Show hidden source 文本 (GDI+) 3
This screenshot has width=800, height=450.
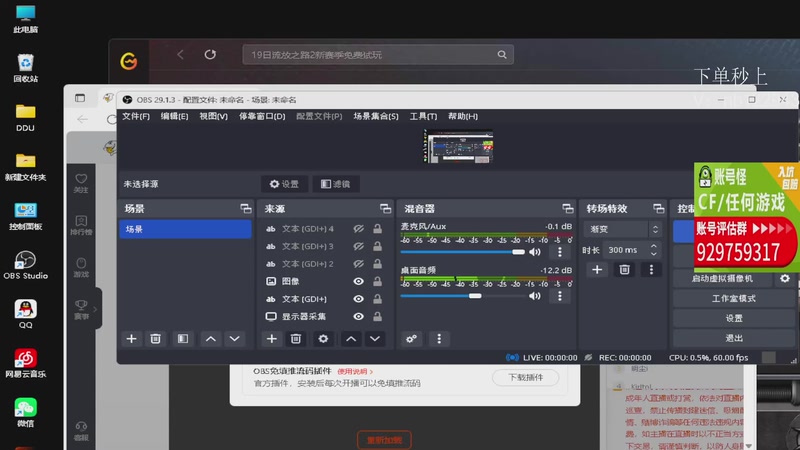pos(359,246)
